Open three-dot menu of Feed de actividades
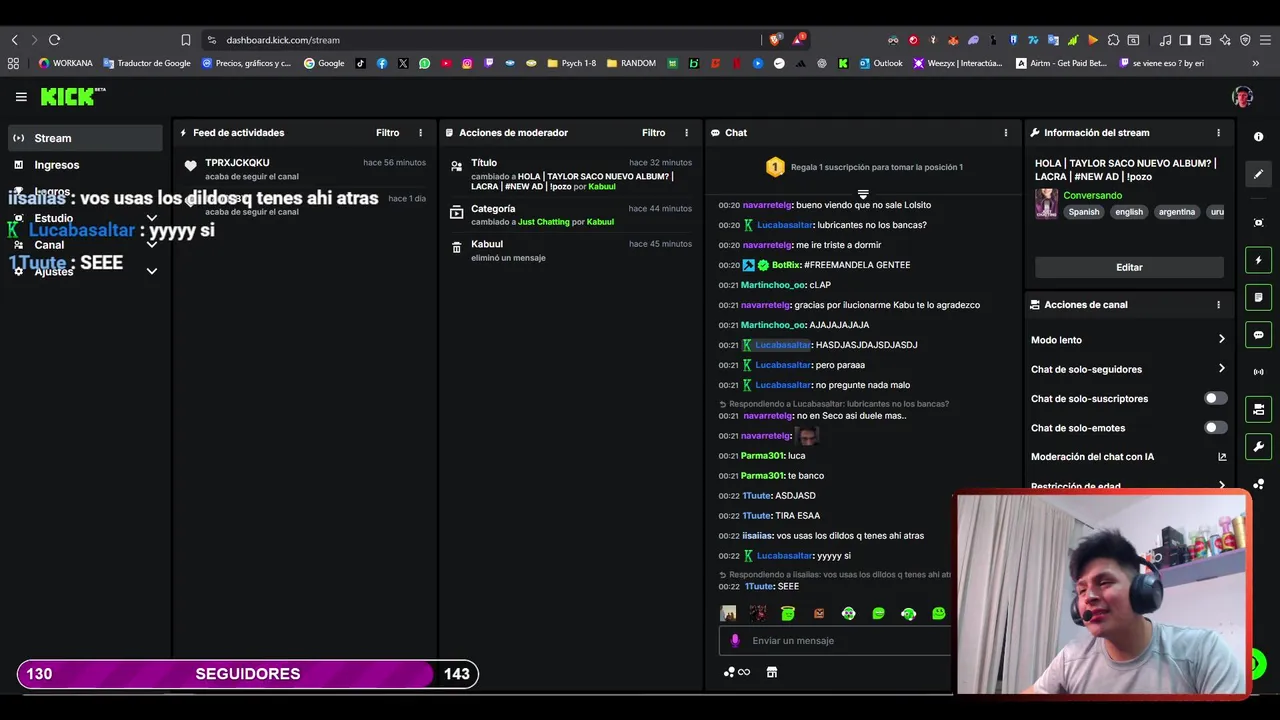 click(x=420, y=133)
